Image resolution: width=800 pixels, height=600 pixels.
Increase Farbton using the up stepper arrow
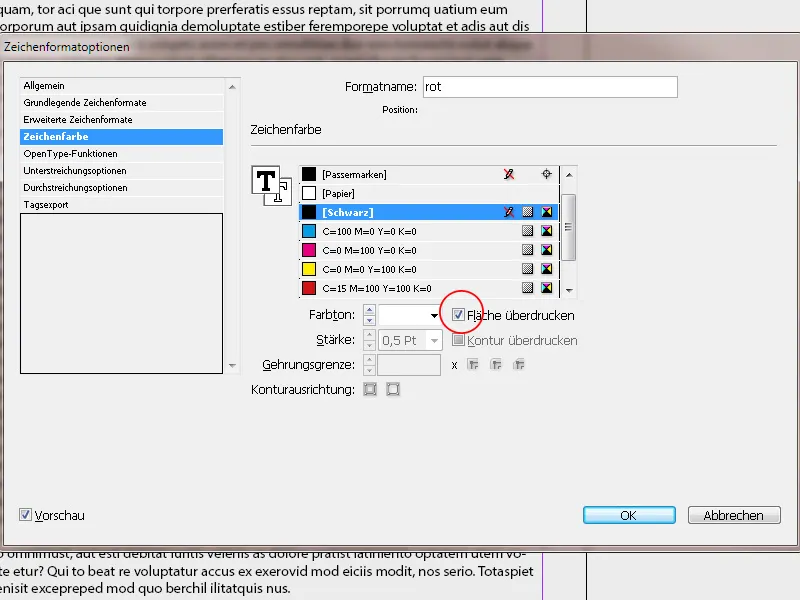coord(368,311)
